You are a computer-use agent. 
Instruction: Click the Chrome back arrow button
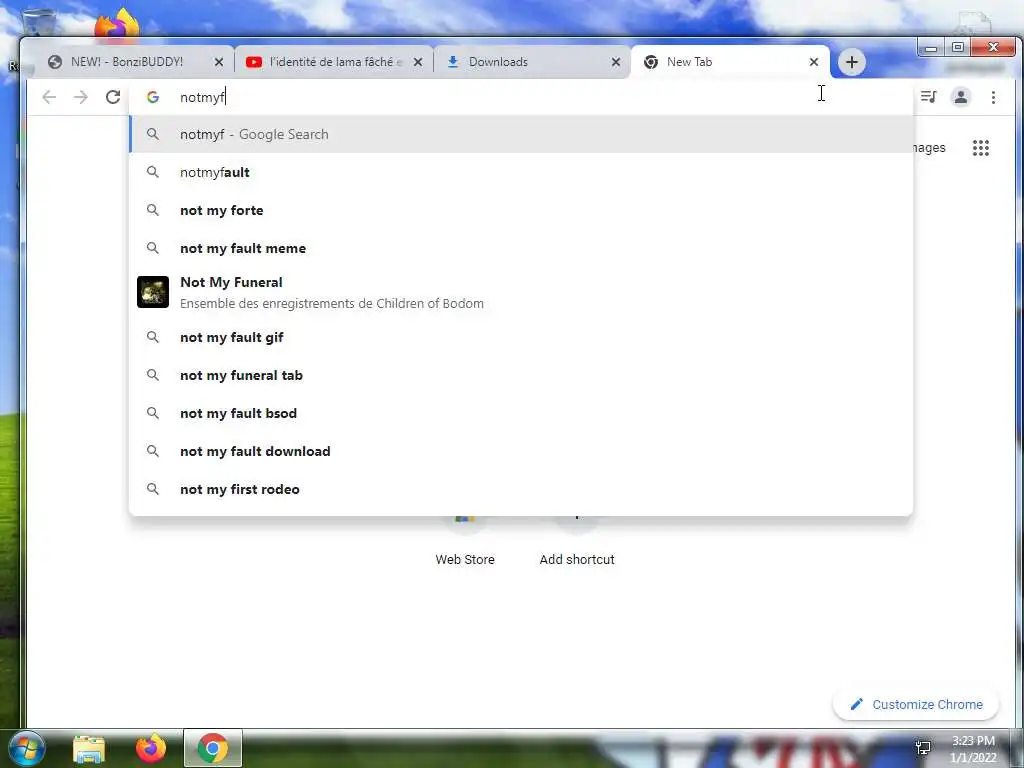point(49,97)
